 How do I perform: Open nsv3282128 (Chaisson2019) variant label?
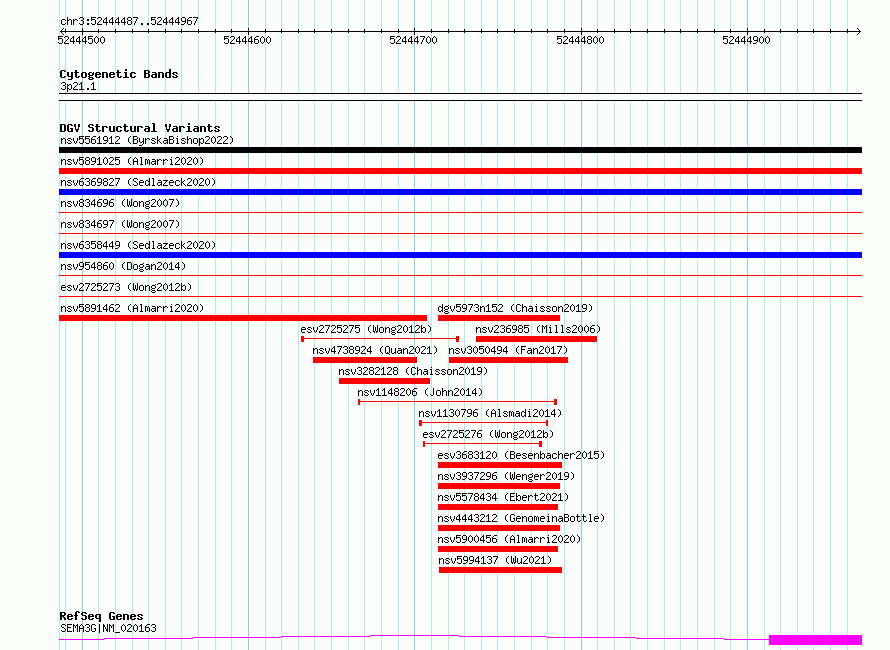(413, 371)
